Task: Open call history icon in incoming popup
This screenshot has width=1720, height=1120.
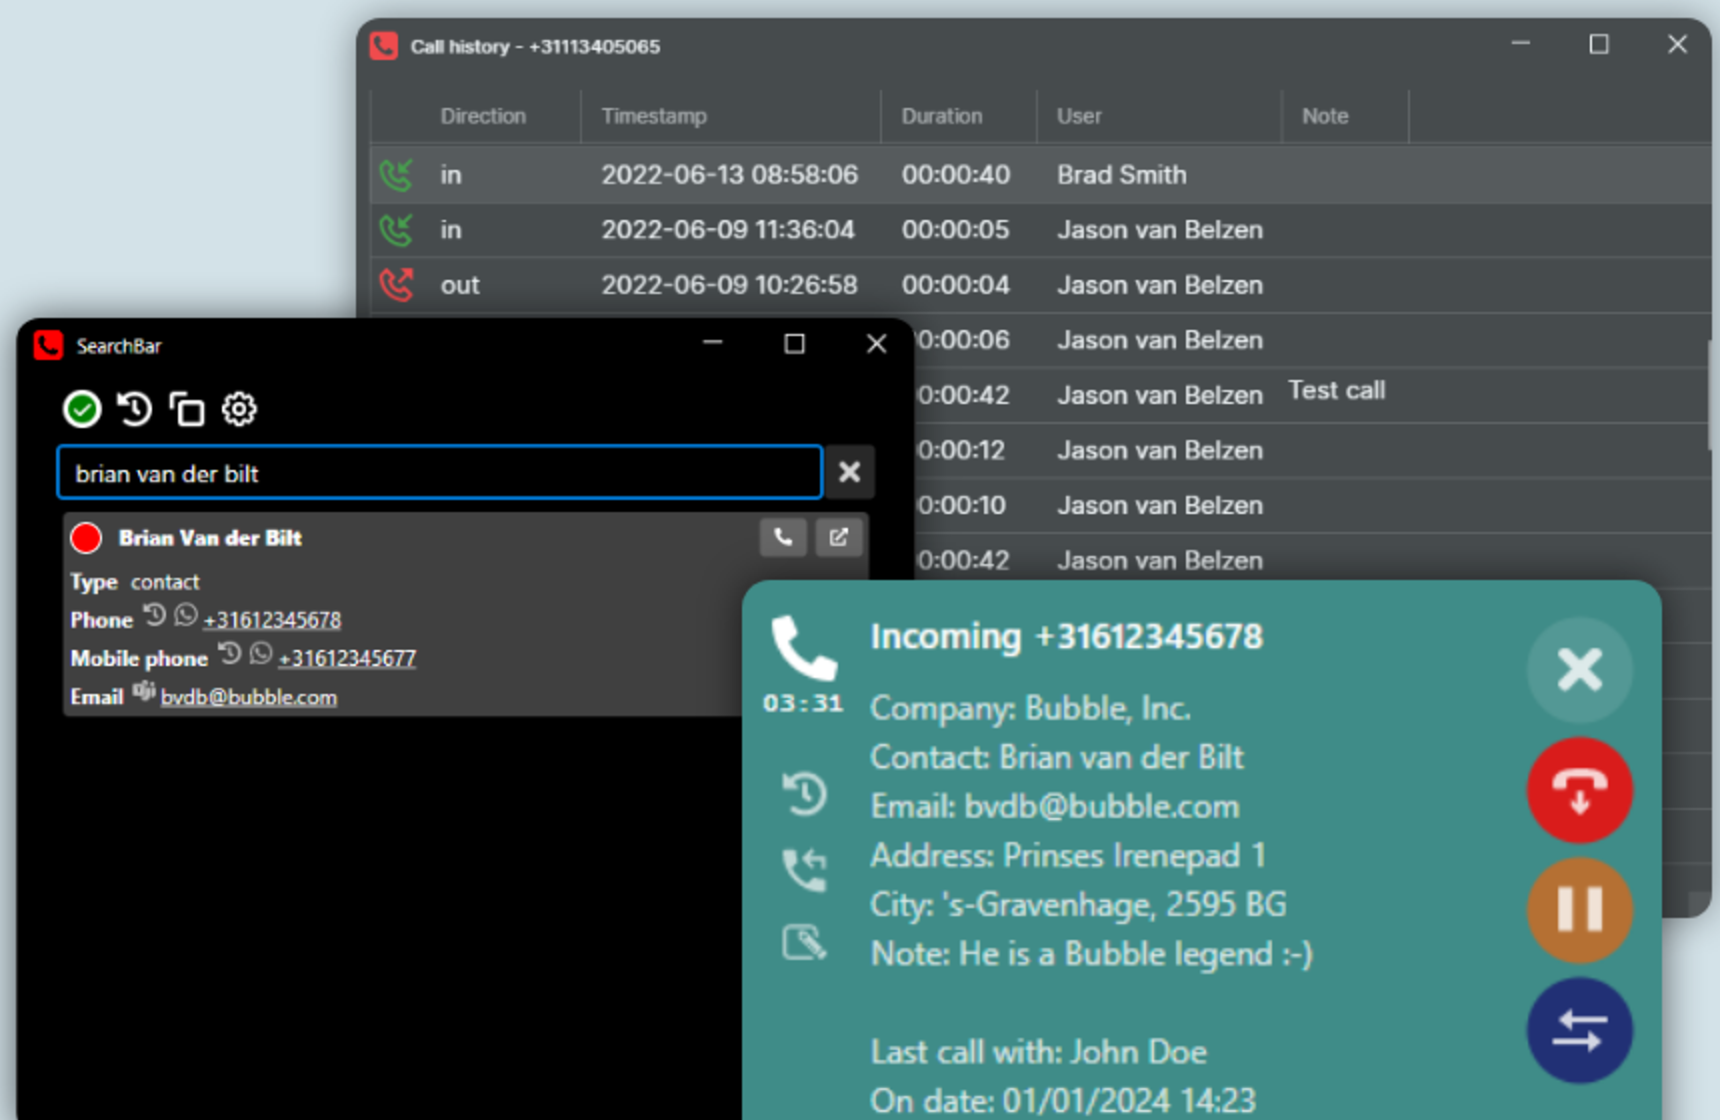Action: coord(804,794)
